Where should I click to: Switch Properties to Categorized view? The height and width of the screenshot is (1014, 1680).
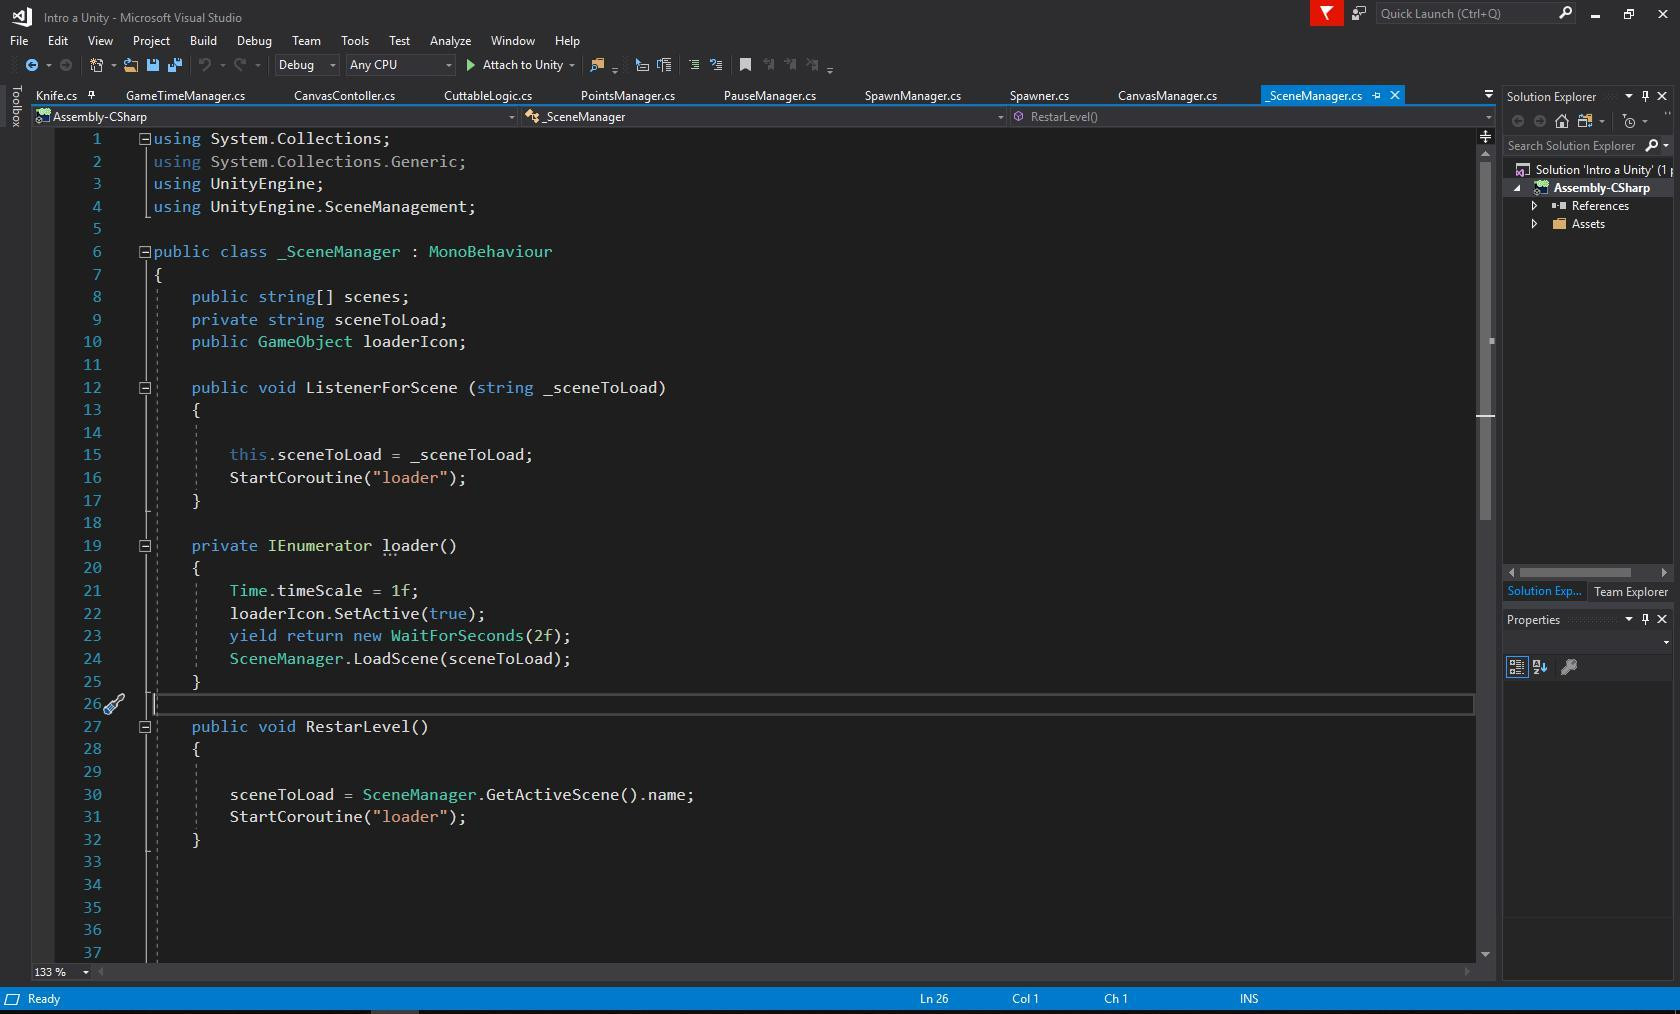(1517, 667)
